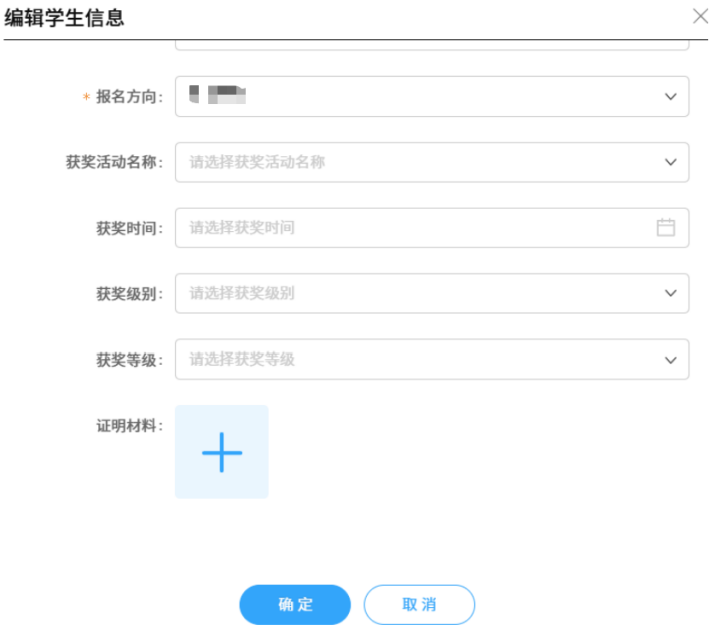
Task: Click the 编辑学生信息 dialog title
Action: 65,17
